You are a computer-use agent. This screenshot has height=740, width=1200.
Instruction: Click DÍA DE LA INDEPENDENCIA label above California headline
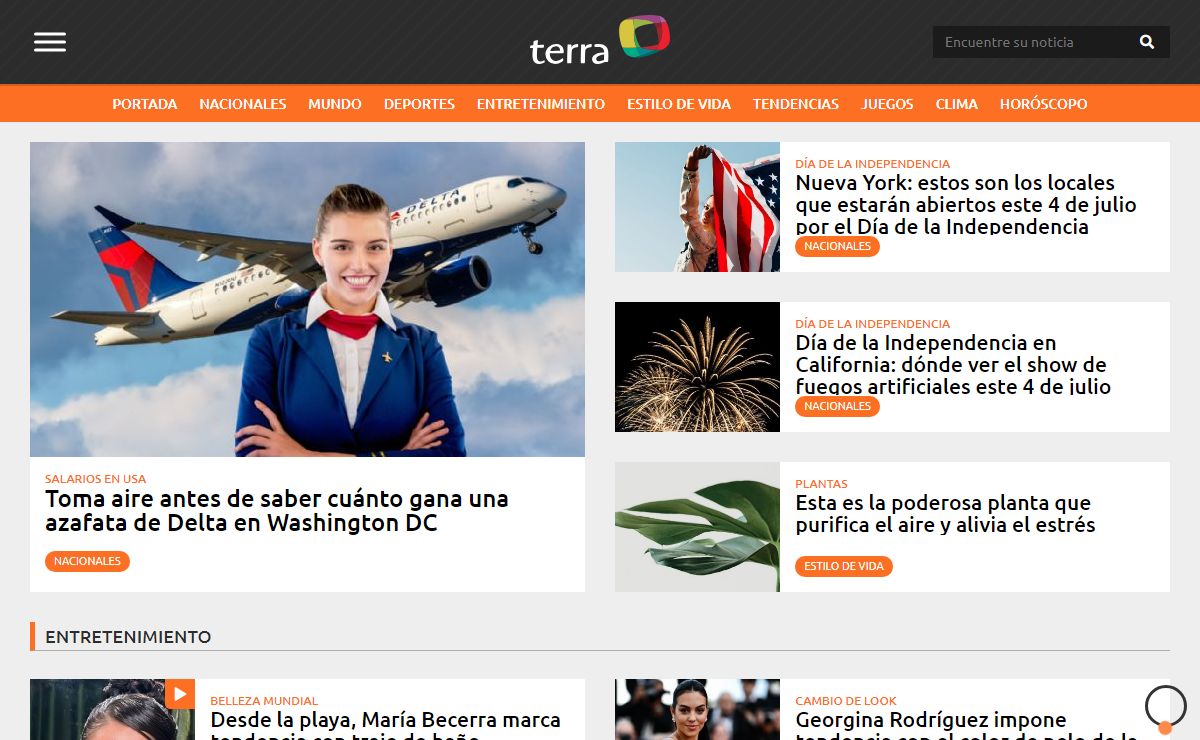[872, 324]
